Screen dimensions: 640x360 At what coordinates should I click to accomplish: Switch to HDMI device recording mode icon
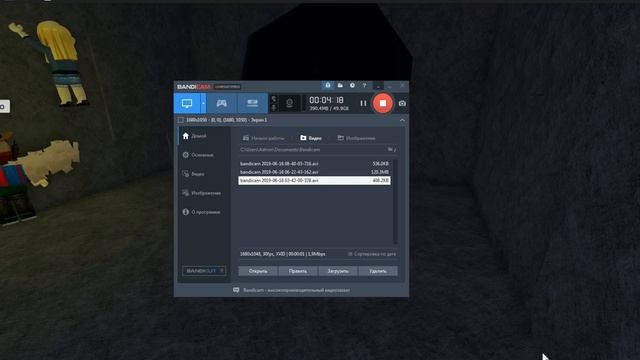[x=252, y=103]
